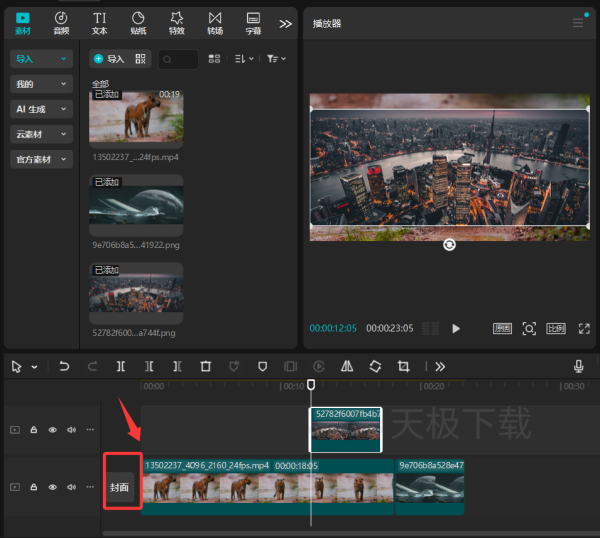Open the 贴纸 stickers tab
Screen dimensions: 600x538
(138, 24)
